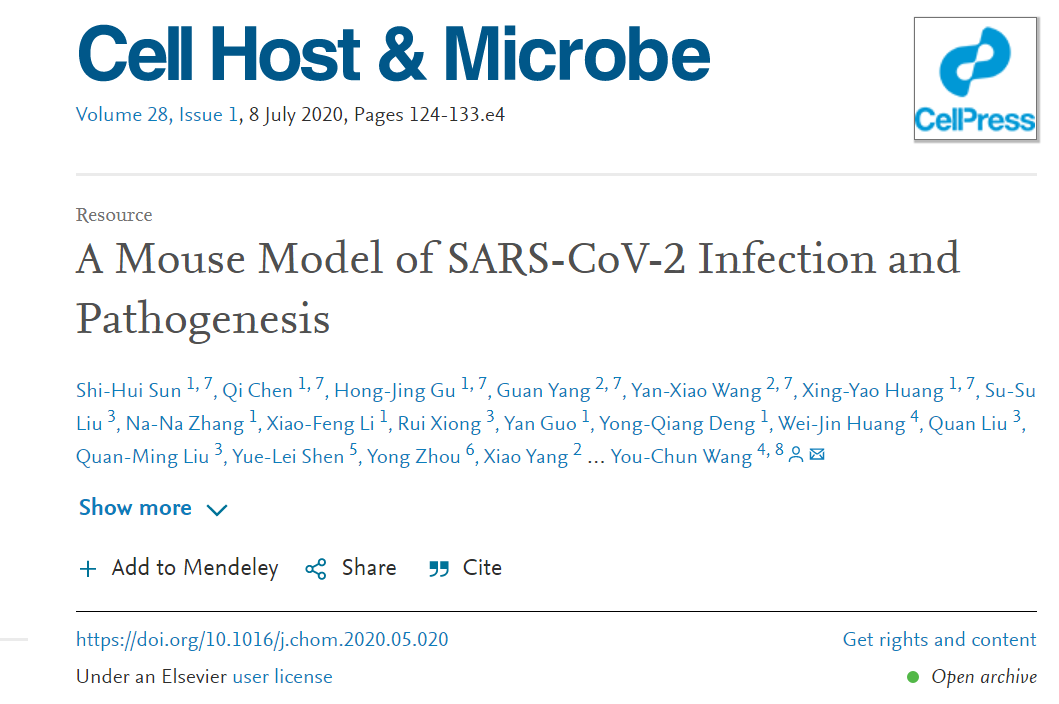Open Volume 28, Issue 1 link
The height and width of the screenshot is (704, 1059).
pyautogui.click(x=157, y=115)
